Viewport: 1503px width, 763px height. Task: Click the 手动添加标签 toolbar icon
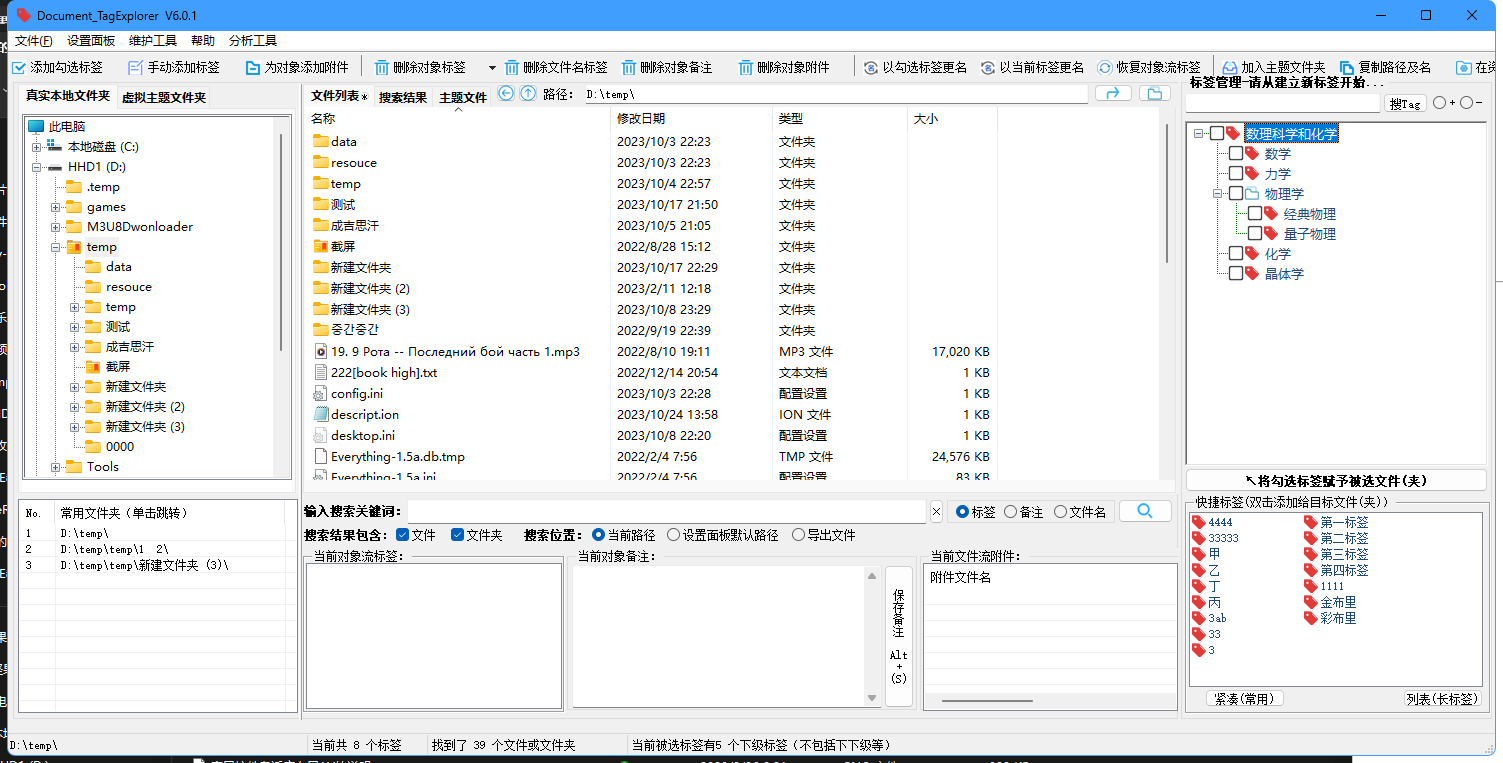[x=136, y=67]
